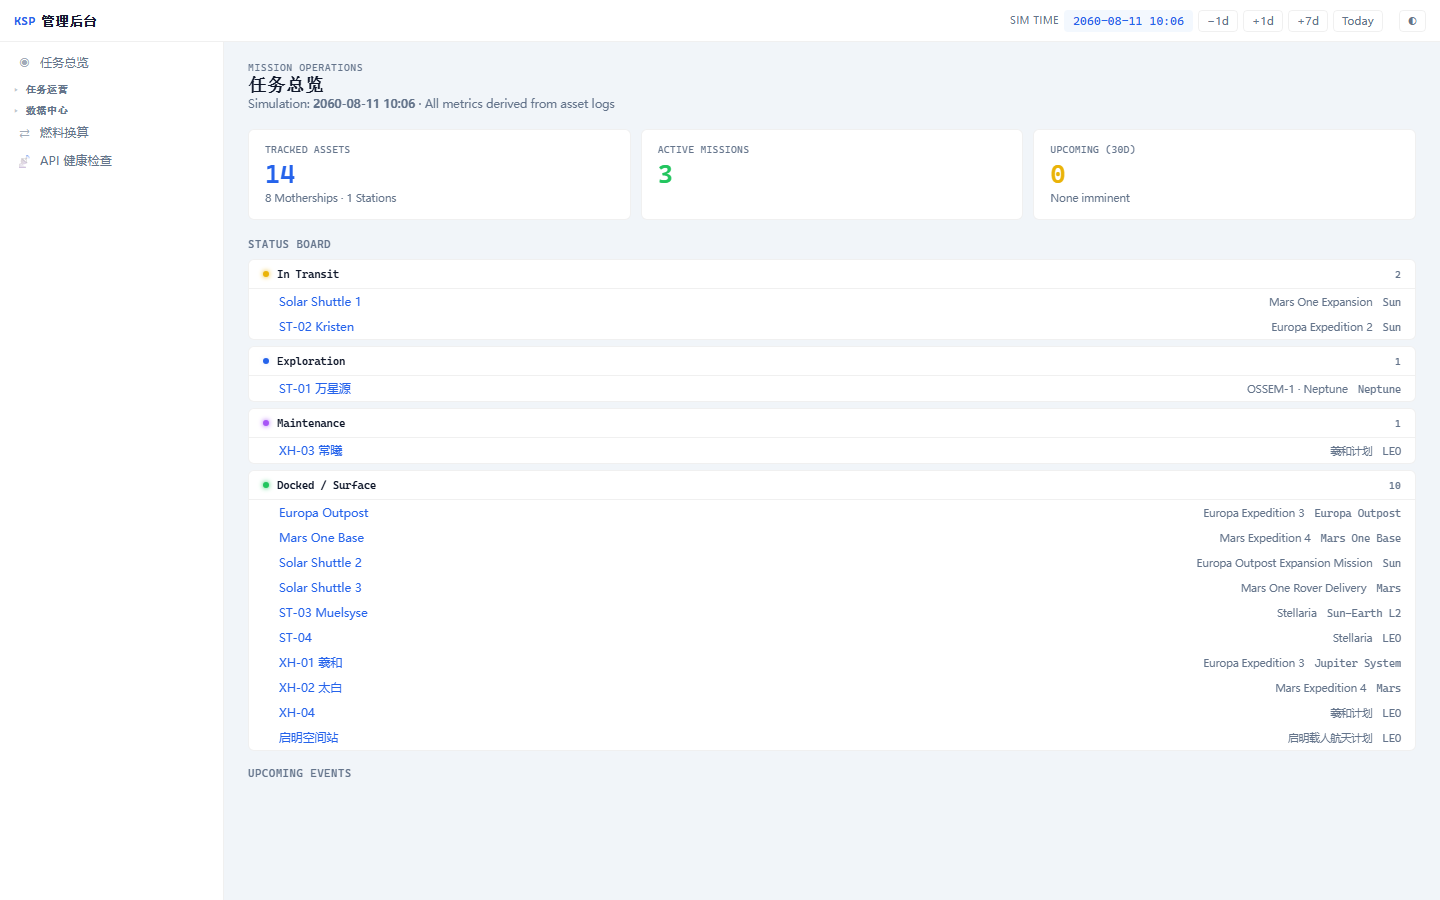Reset simulation time with Today button
This screenshot has width=1440, height=900.
[x=1358, y=21]
